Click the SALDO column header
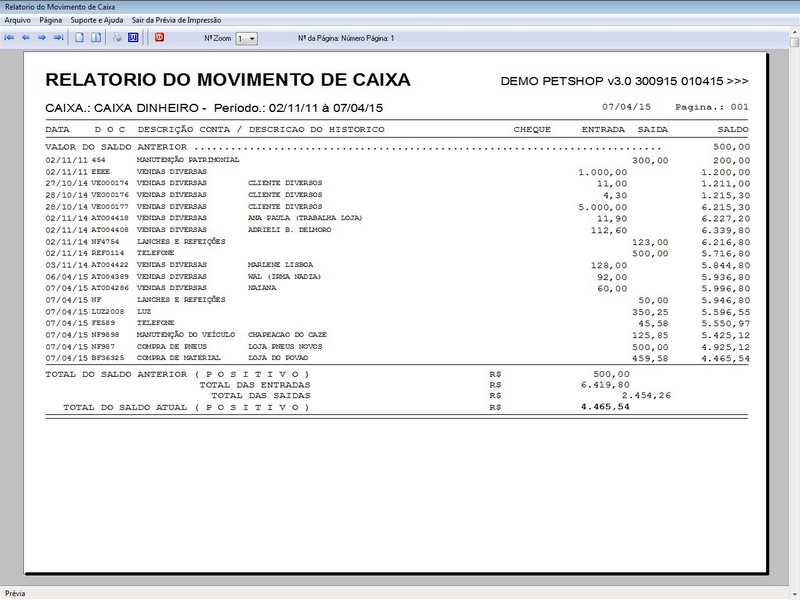Screen dimensions: 800x600 [733, 130]
